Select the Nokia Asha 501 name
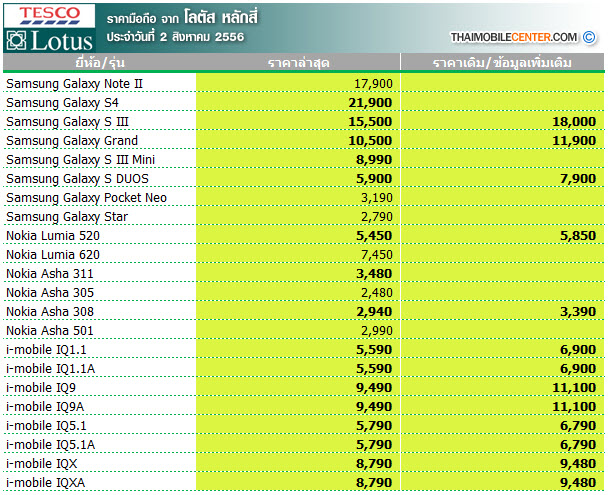Viewport: 608px width, 495px height. click(50, 331)
